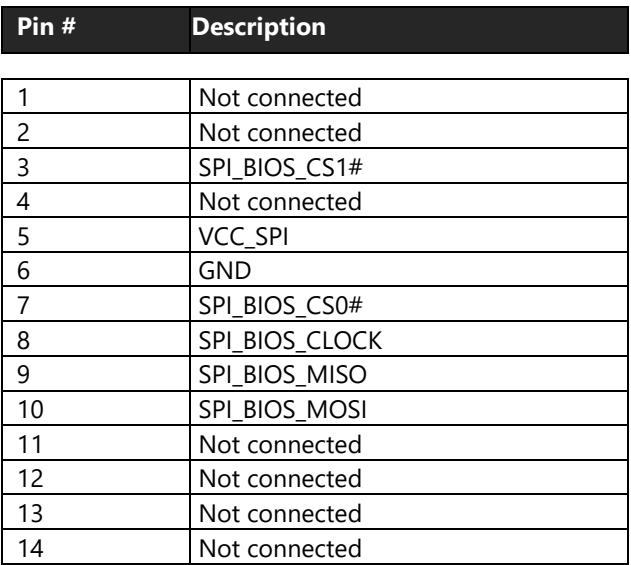The image size is (631, 565).
Task: Click the SPI_BIOS_MOSI description cell
Action: pos(409,408)
